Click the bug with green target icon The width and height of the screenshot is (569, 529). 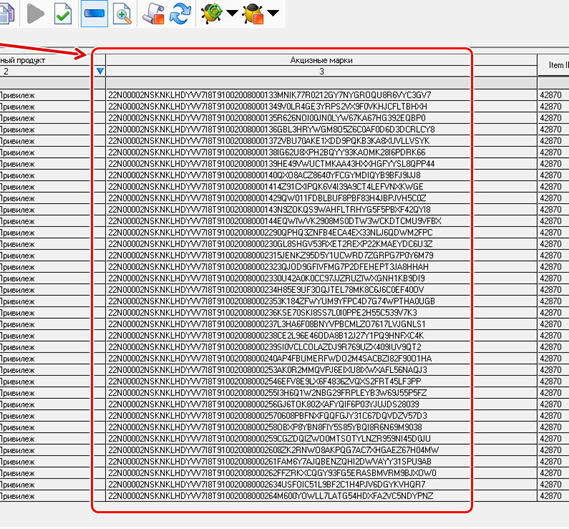pos(212,13)
